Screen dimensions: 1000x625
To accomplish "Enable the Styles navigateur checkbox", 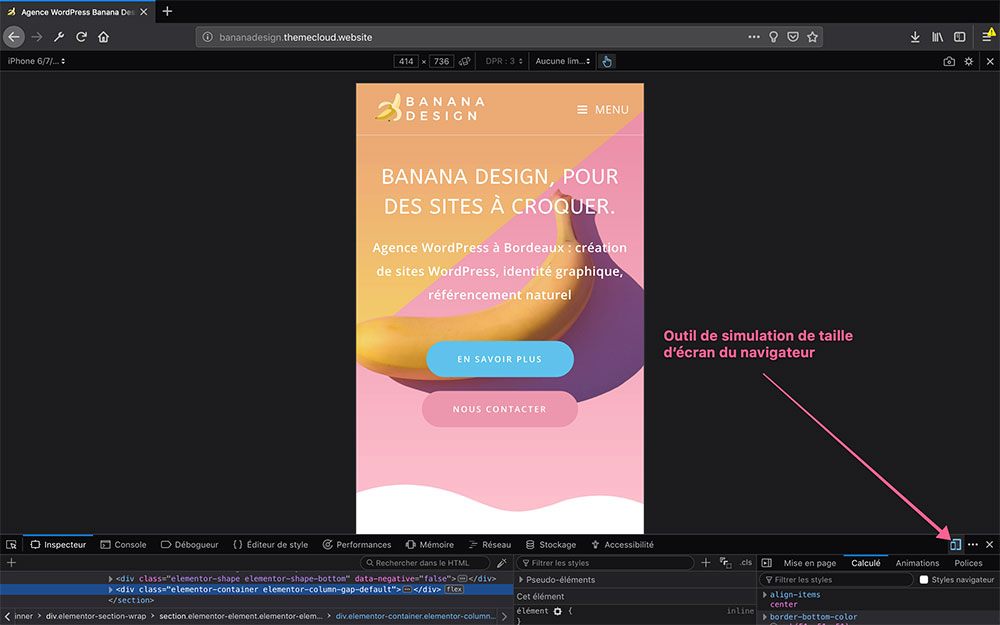I will click(x=923, y=580).
